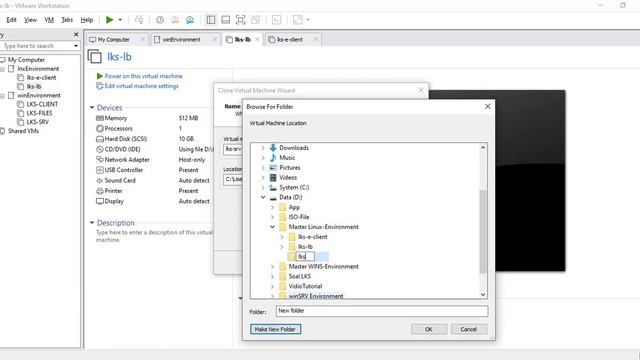
Task: Select LKS-FILES VM in library
Action: pyautogui.click(x=39, y=113)
